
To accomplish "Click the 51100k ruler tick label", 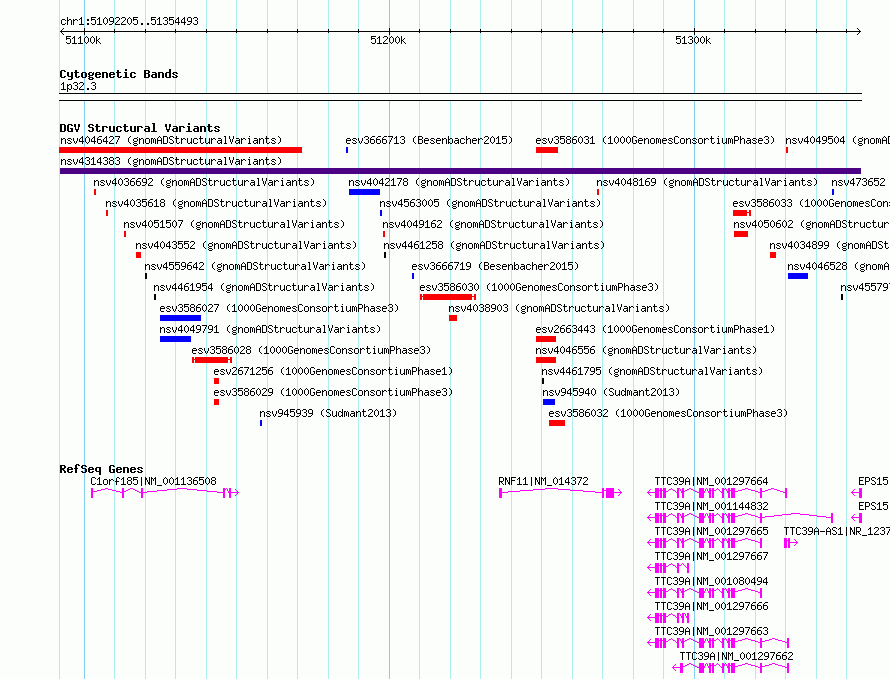I will click(x=83, y=40).
